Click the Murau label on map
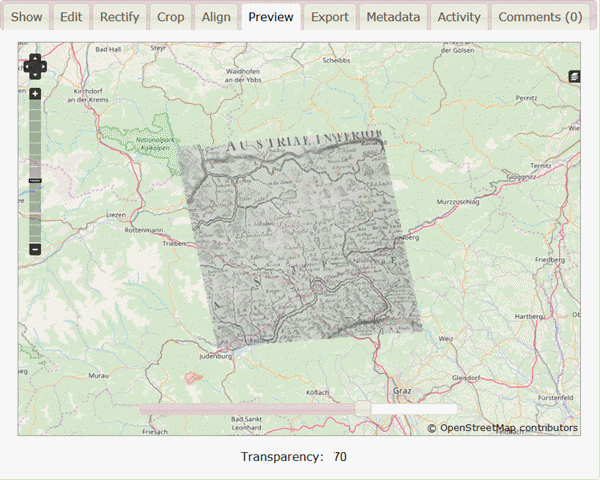This screenshot has height=480, width=600. click(99, 376)
